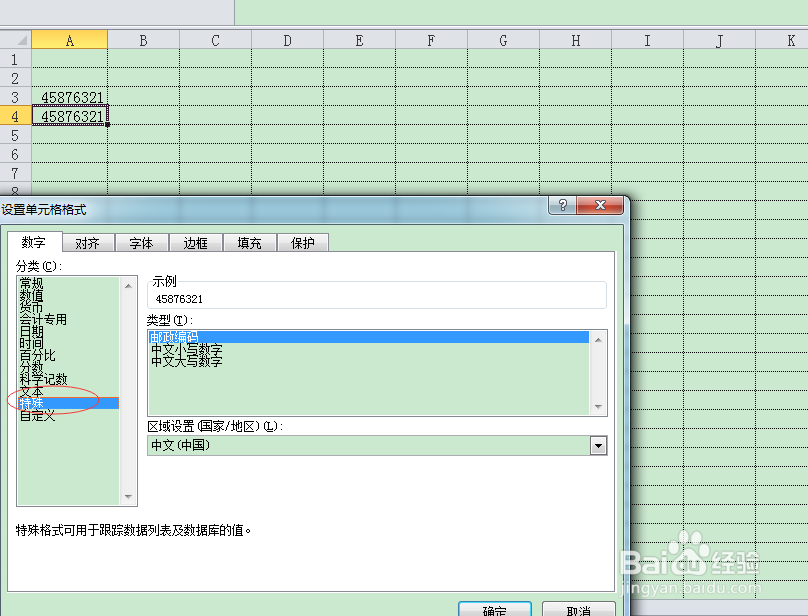Select 分数 in the category list
The image size is (808, 616).
tap(69, 367)
